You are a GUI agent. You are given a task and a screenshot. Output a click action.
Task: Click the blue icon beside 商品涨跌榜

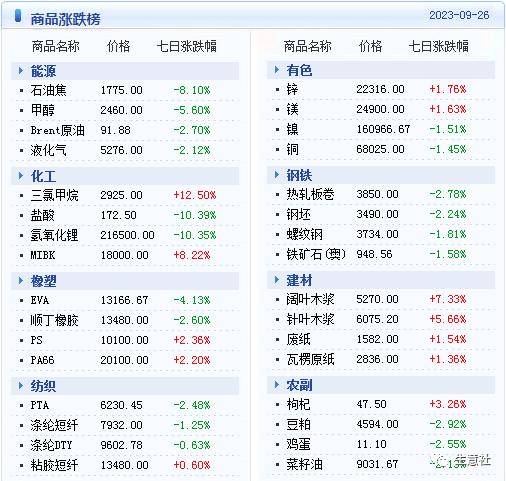[x=18, y=16]
